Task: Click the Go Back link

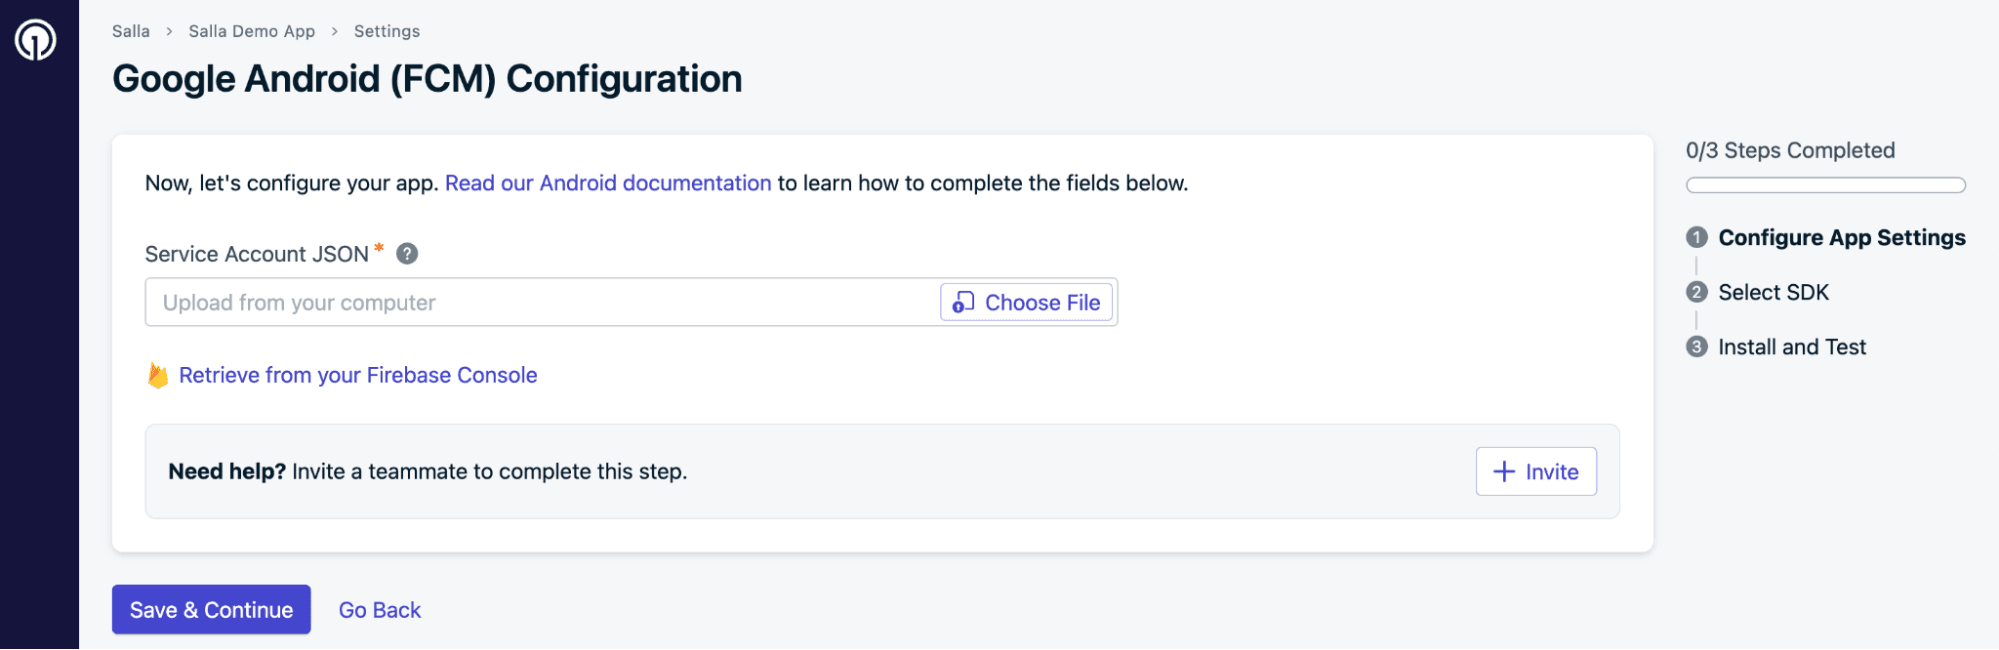Action: point(380,610)
